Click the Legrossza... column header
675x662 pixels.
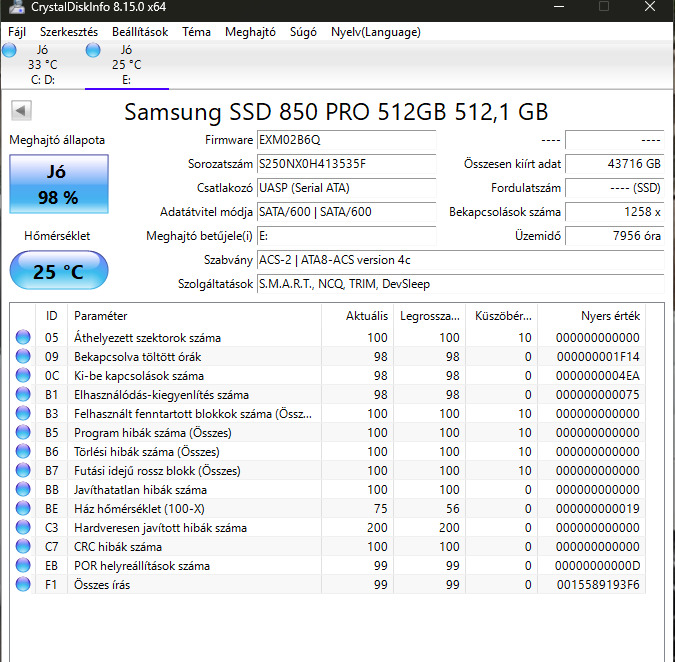click(x=430, y=316)
